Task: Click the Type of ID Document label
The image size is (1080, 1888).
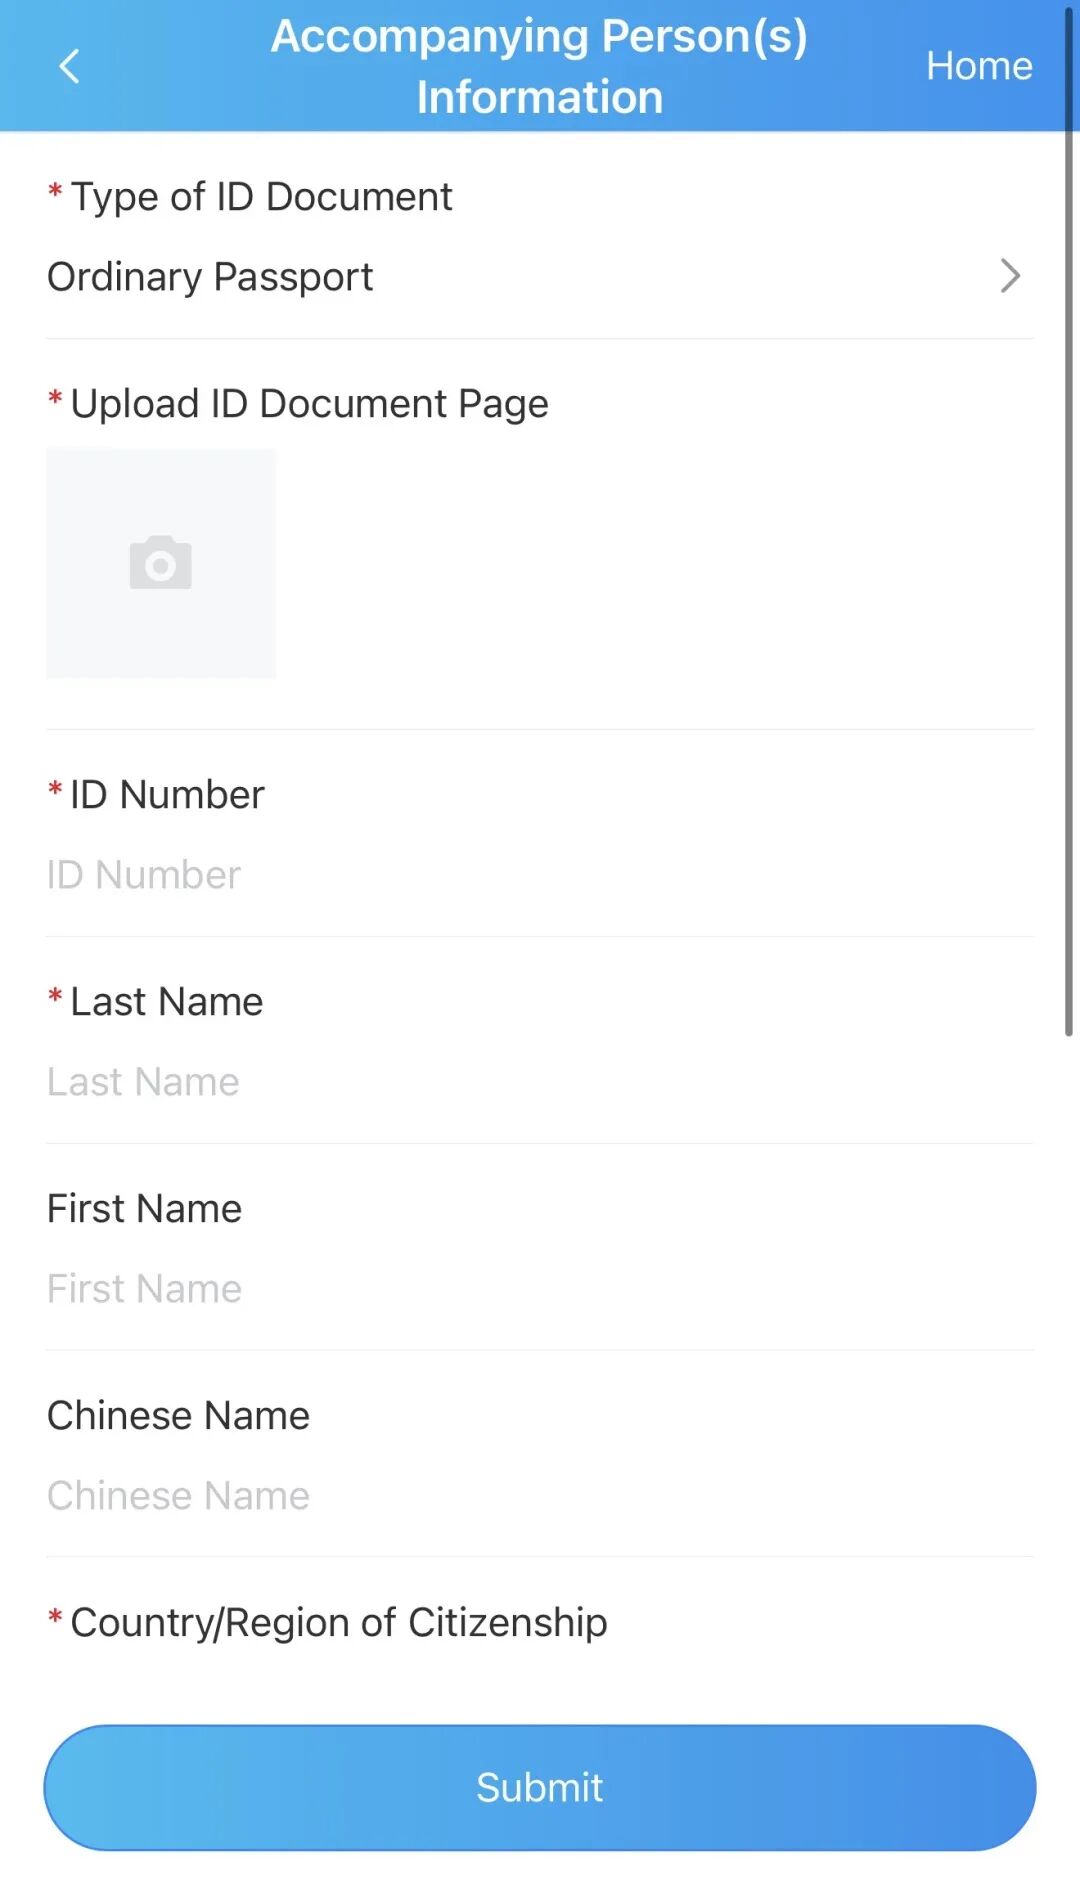Action: (x=261, y=197)
